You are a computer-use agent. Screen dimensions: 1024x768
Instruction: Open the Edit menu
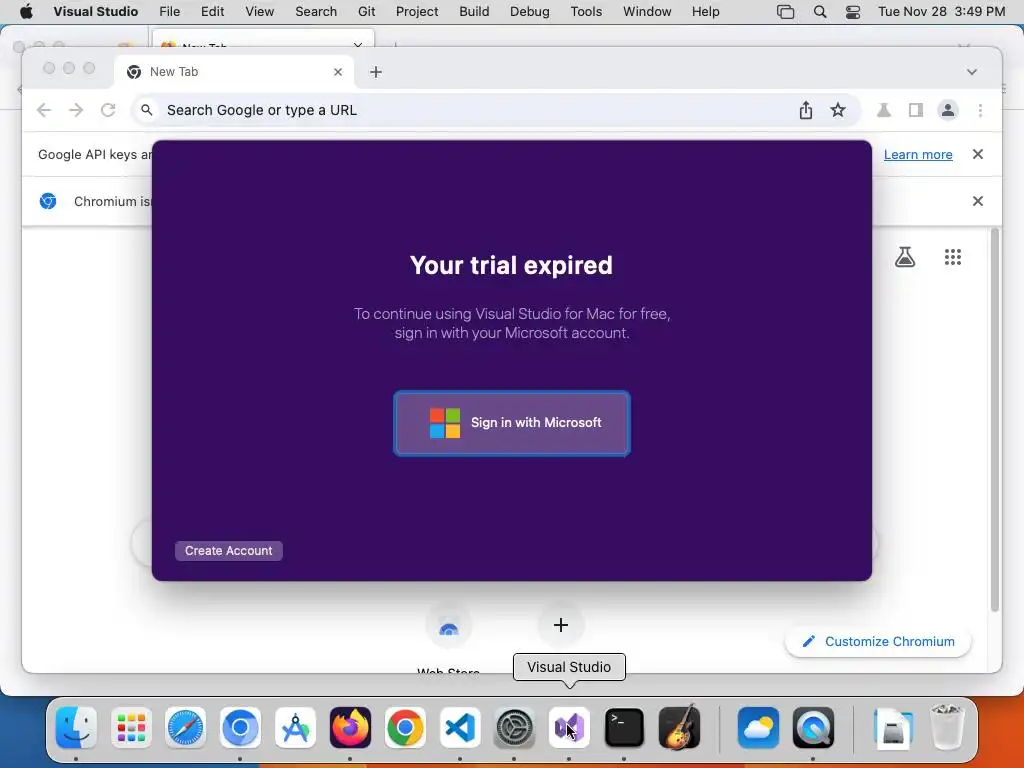(x=212, y=12)
